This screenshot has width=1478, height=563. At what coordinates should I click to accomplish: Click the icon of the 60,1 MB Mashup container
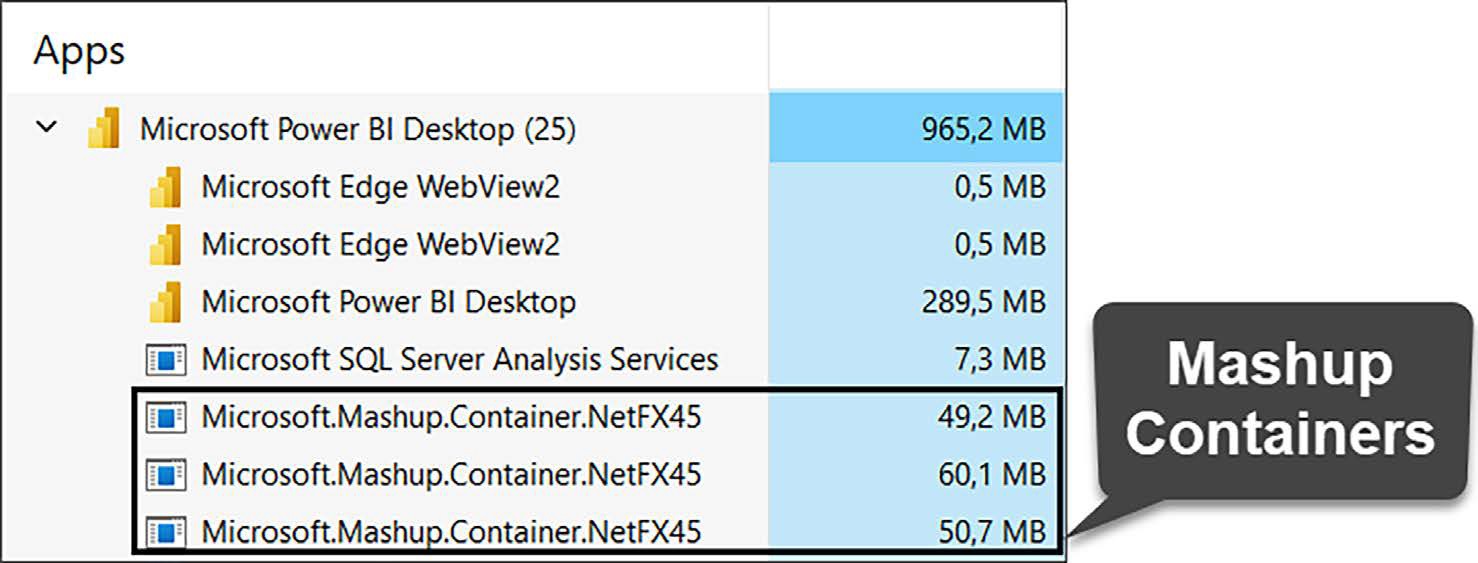pos(166,474)
